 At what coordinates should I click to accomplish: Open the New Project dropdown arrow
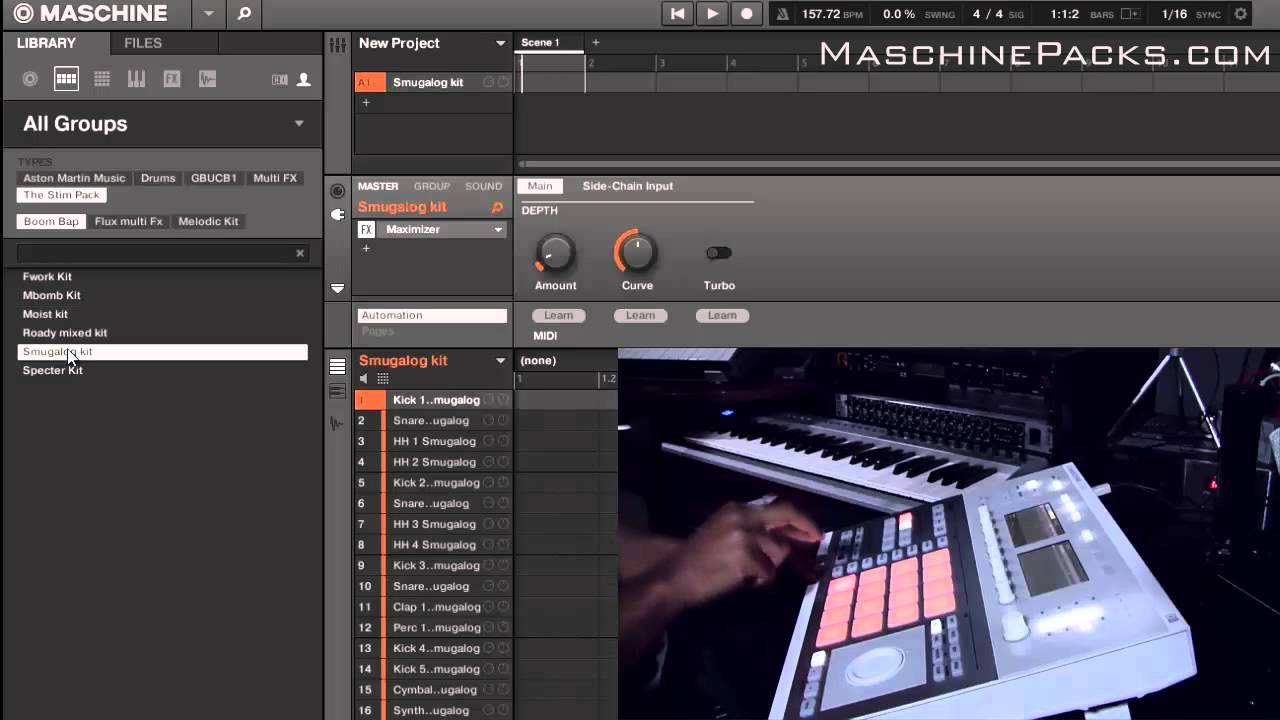[x=501, y=43]
